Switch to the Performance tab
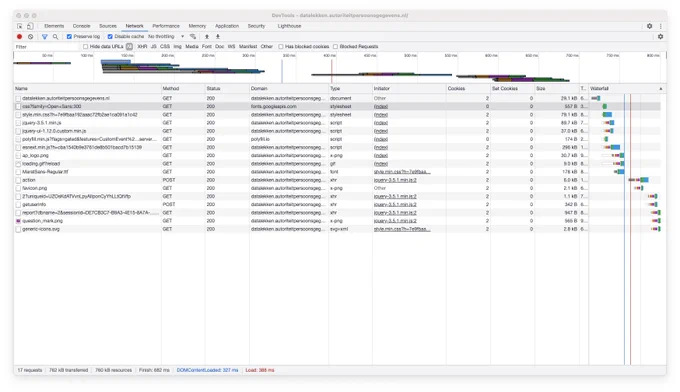Viewport: 680px width, 392px height. [166, 26]
